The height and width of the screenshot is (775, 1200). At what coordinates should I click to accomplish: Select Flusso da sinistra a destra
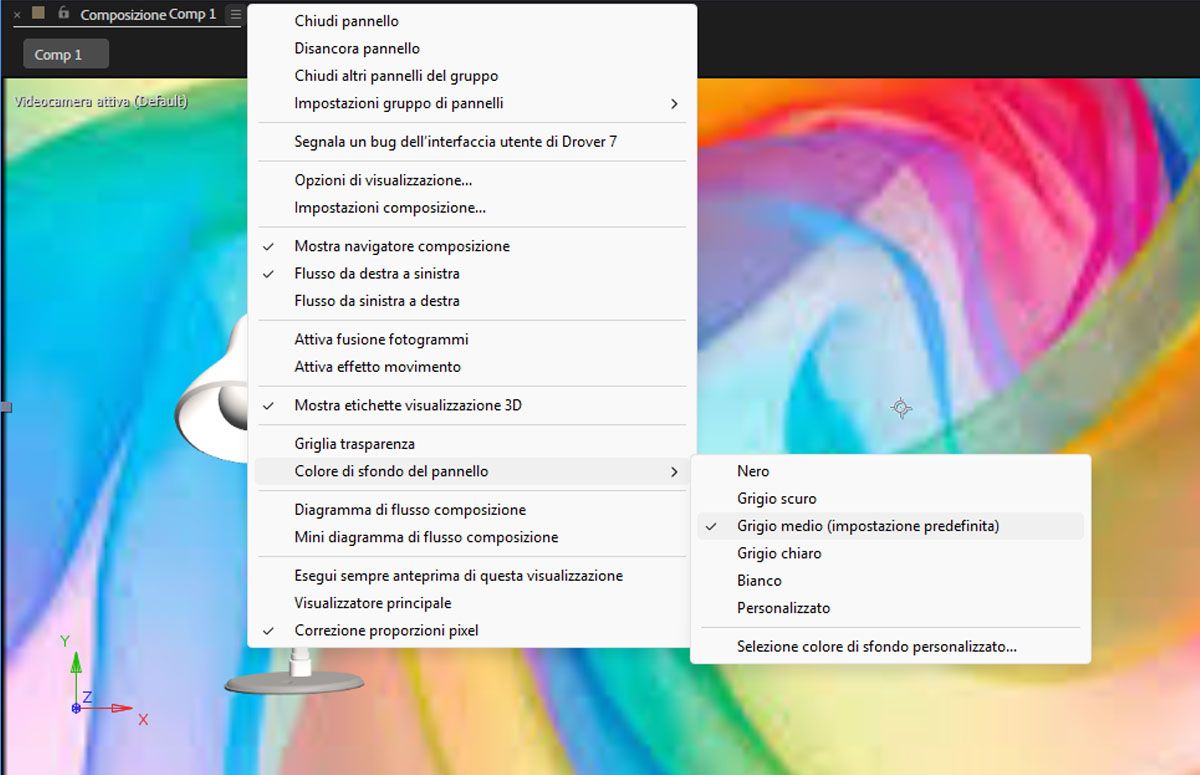tap(472, 300)
